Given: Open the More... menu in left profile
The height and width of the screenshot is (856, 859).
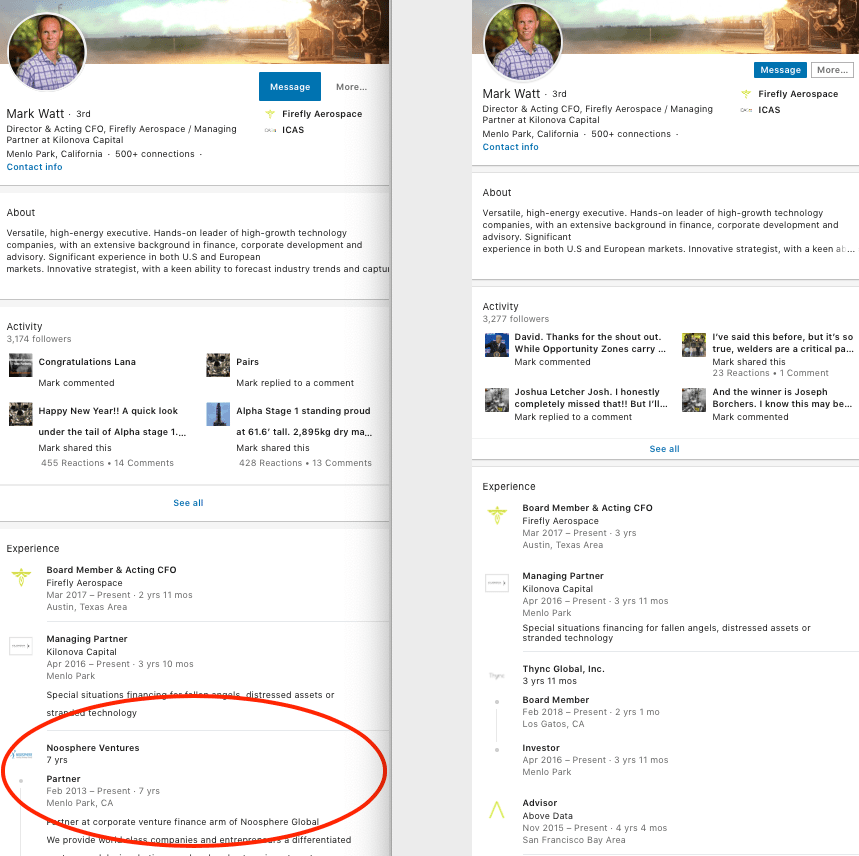Looking at the screenshot, I should tap(352, 87).
